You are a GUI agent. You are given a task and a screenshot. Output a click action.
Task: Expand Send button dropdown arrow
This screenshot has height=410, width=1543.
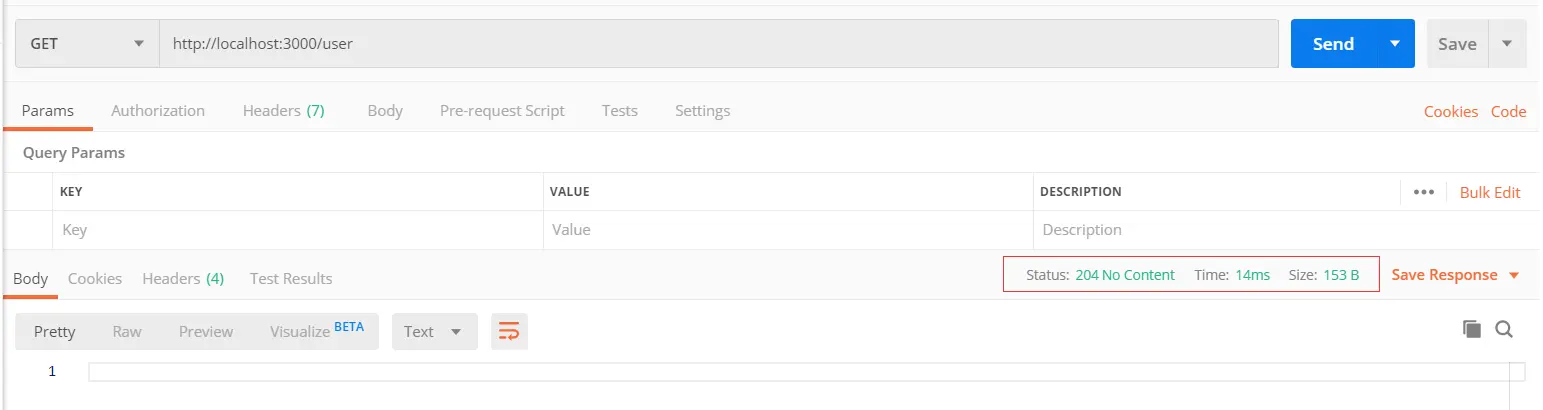pos(1395,44)
